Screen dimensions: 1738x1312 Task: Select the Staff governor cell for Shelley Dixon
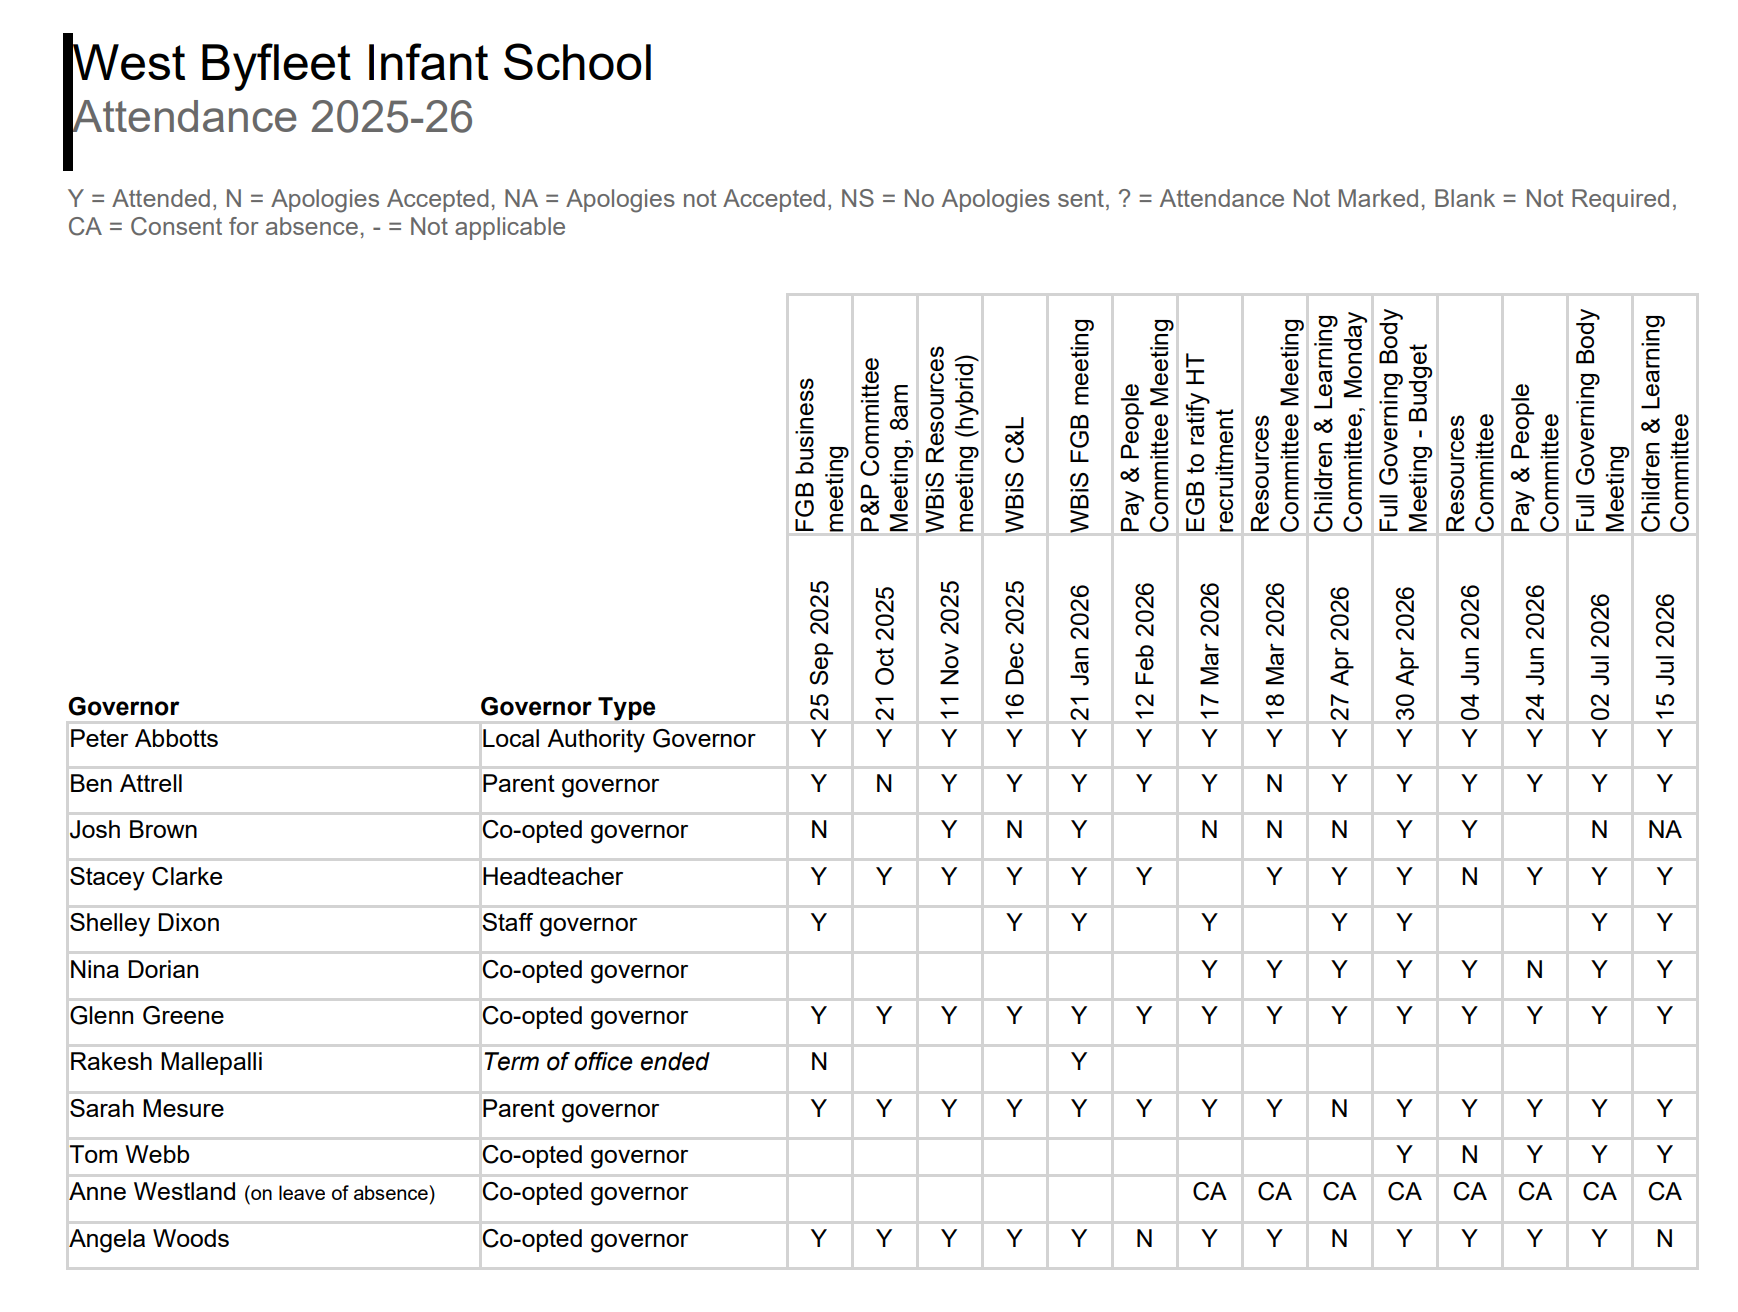pyautogui.click(x=633, y=923)
